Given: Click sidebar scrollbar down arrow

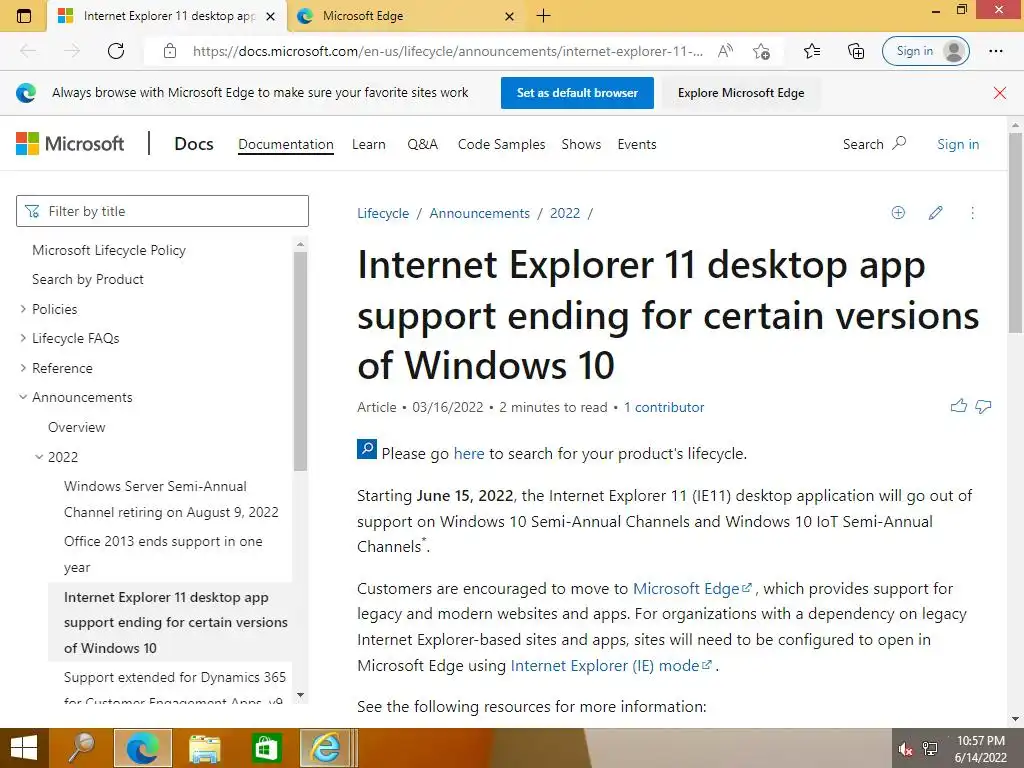Looking at the screenshot, I should (300, 696).
